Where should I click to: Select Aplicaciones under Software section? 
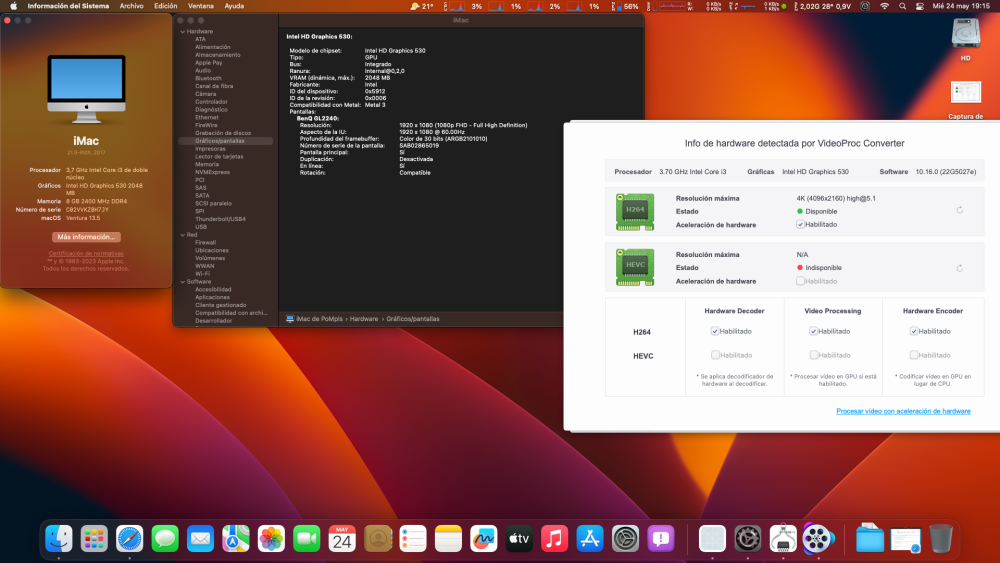[212, 297]
